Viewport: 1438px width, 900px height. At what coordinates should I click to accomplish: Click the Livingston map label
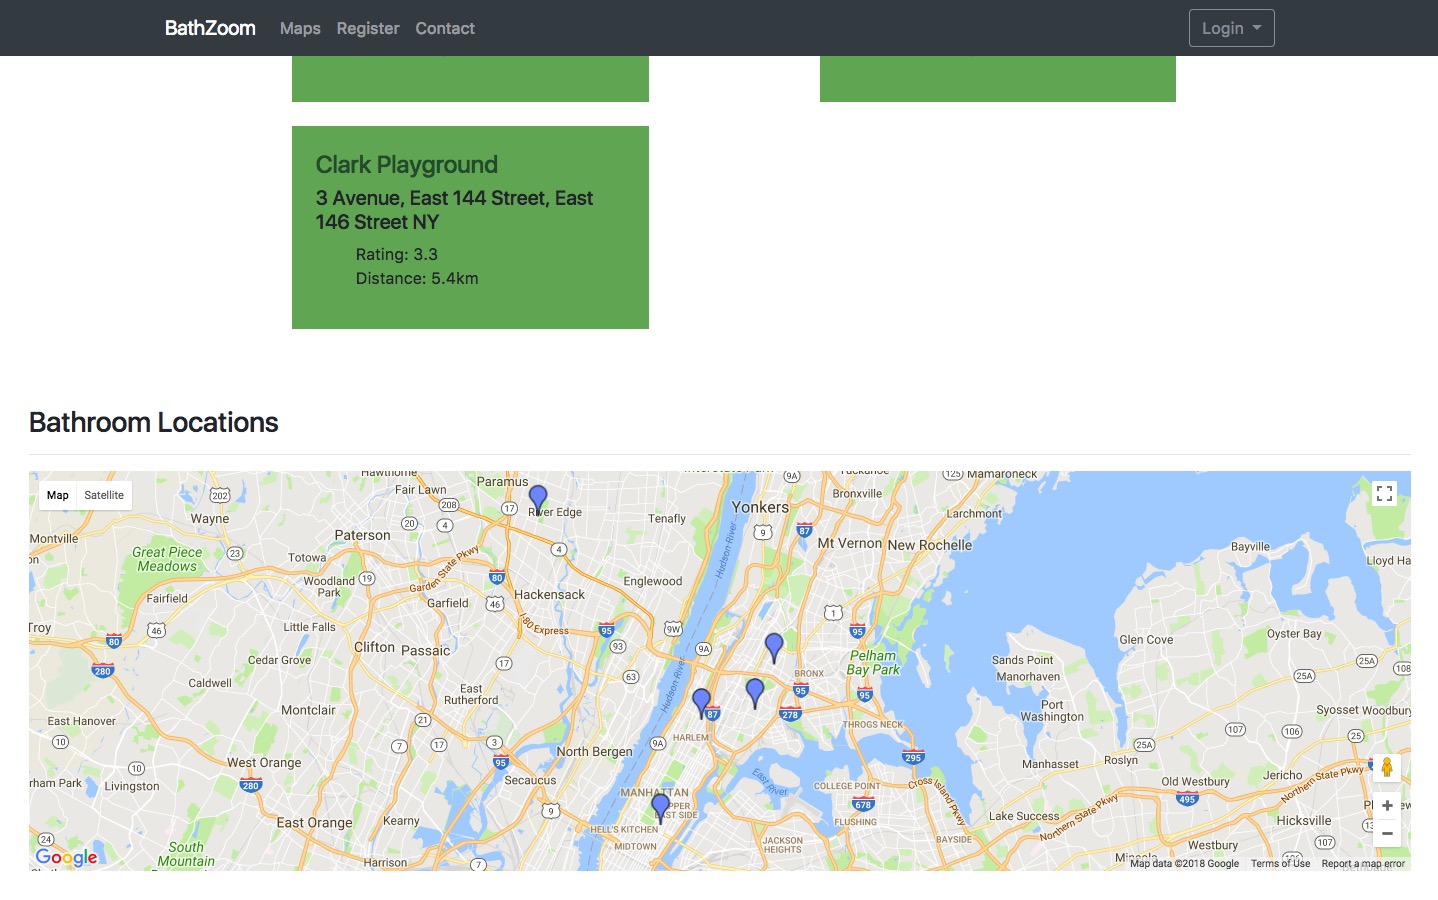coord(132,786)
